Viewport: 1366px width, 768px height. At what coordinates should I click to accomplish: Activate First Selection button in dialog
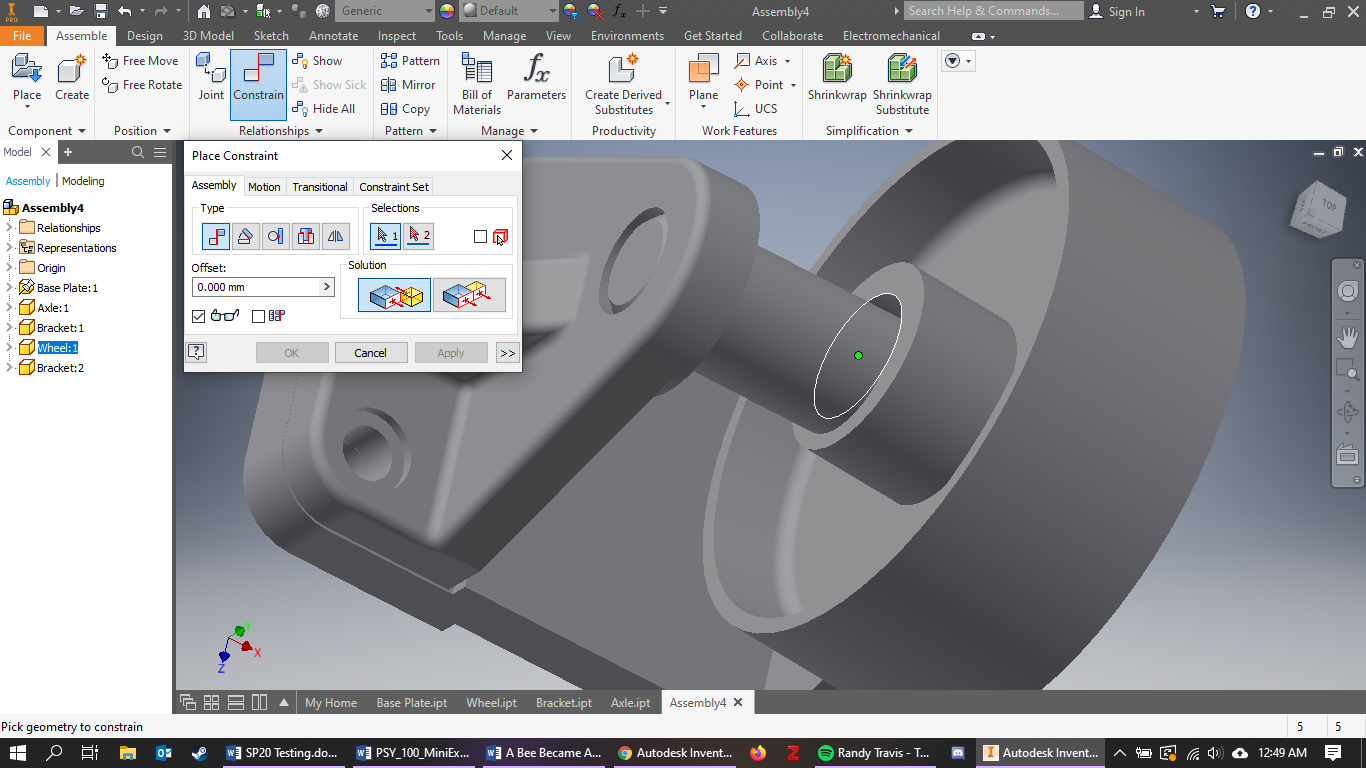pos(385,236)
